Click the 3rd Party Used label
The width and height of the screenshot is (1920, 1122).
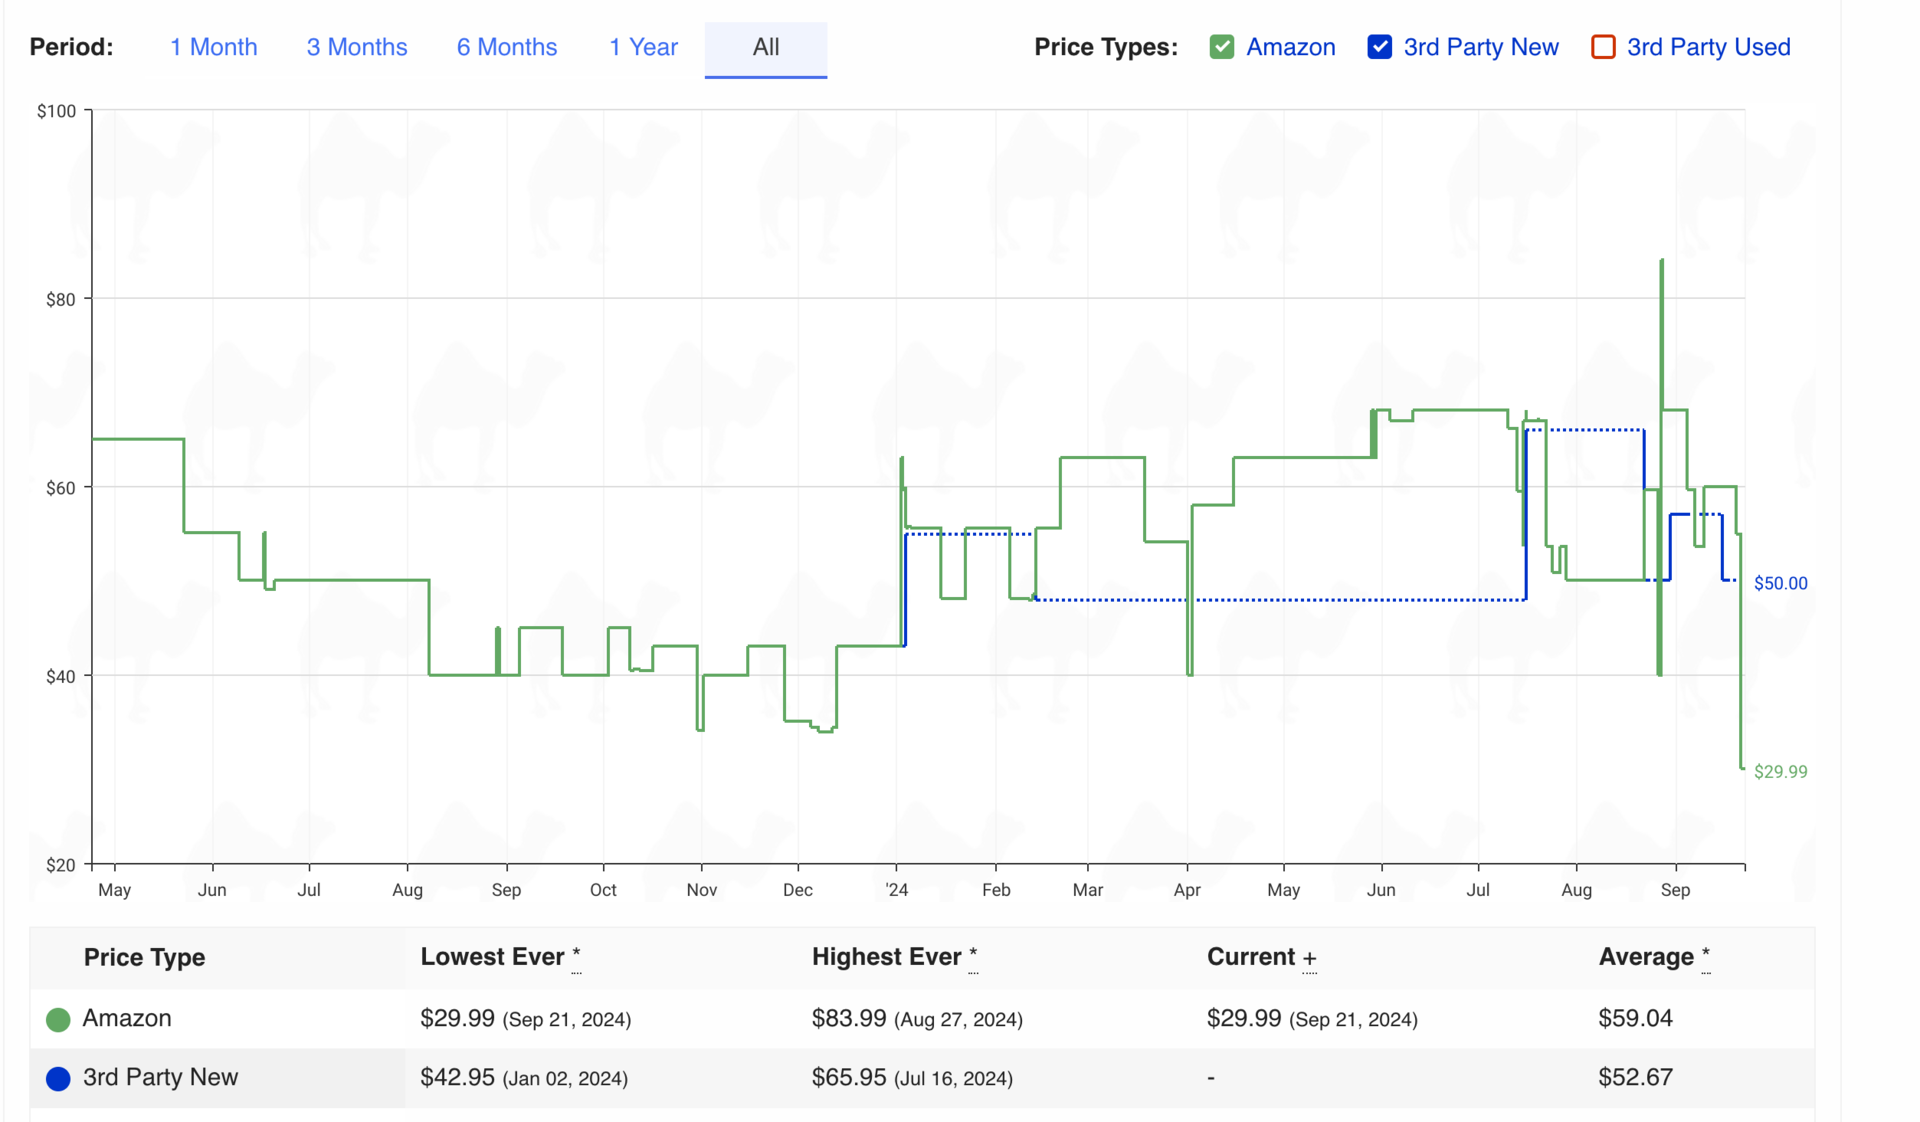pyautogui.click(x=1708, y=47)
